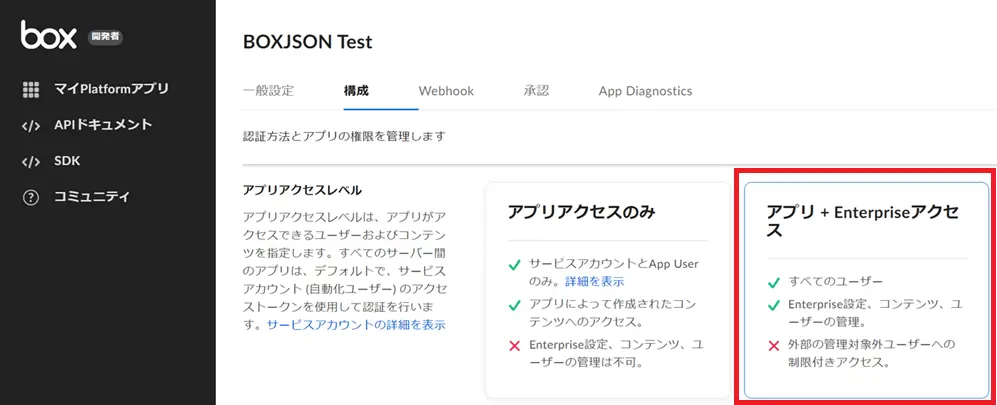This screenshot has width=997, height=405.
Task: Click the 開発者 badge beside logo
Action: tap(105, 37)
